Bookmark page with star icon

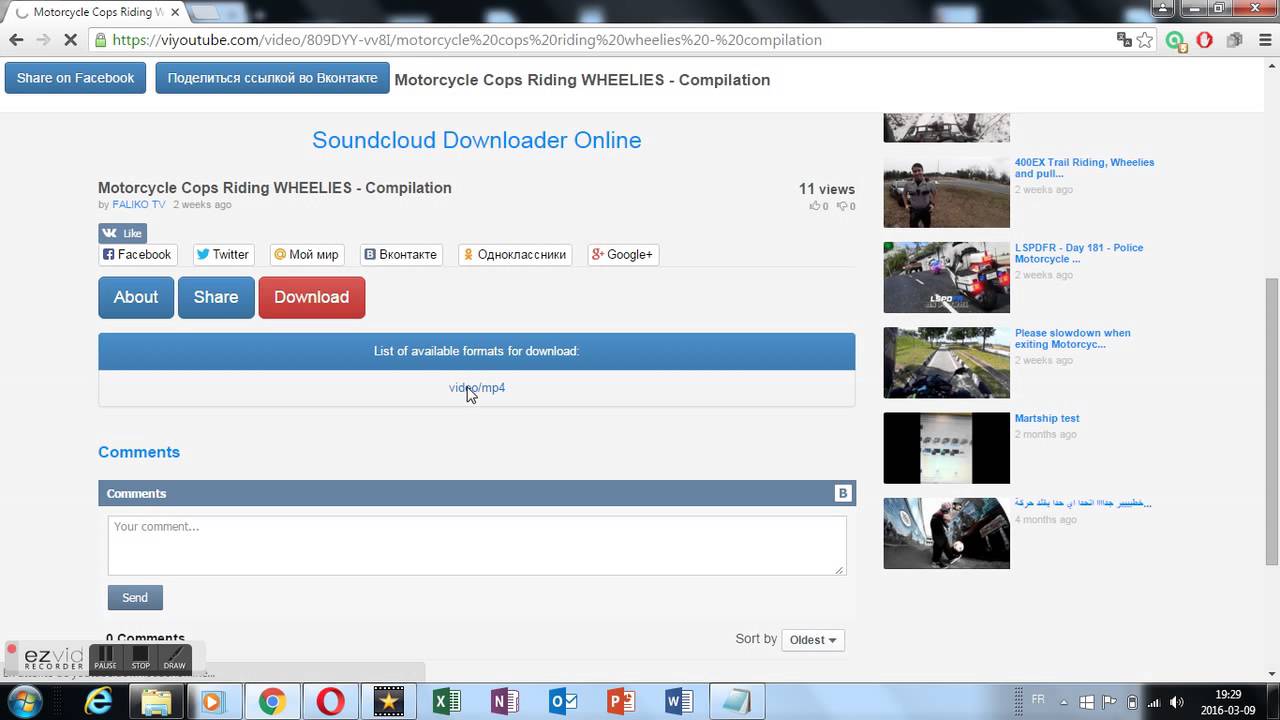click(x=1145, y=40)
